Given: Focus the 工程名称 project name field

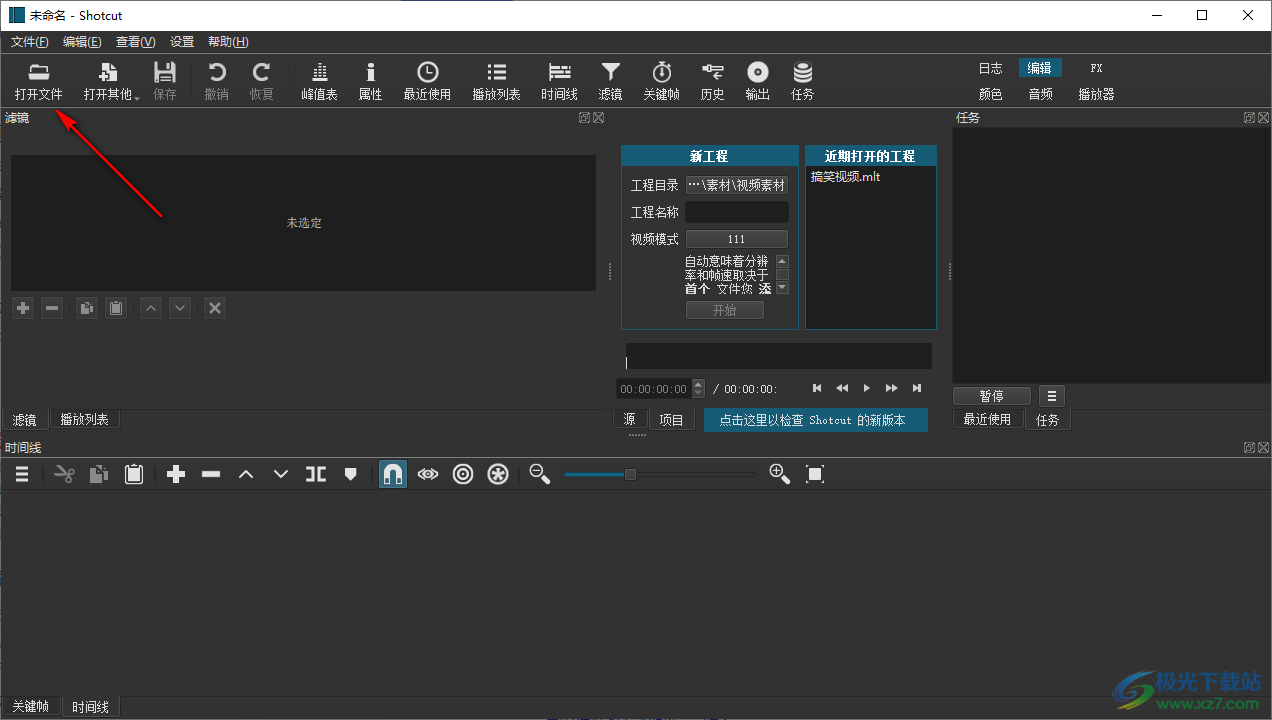Looking at the screenshot, I should click(737, 212).
